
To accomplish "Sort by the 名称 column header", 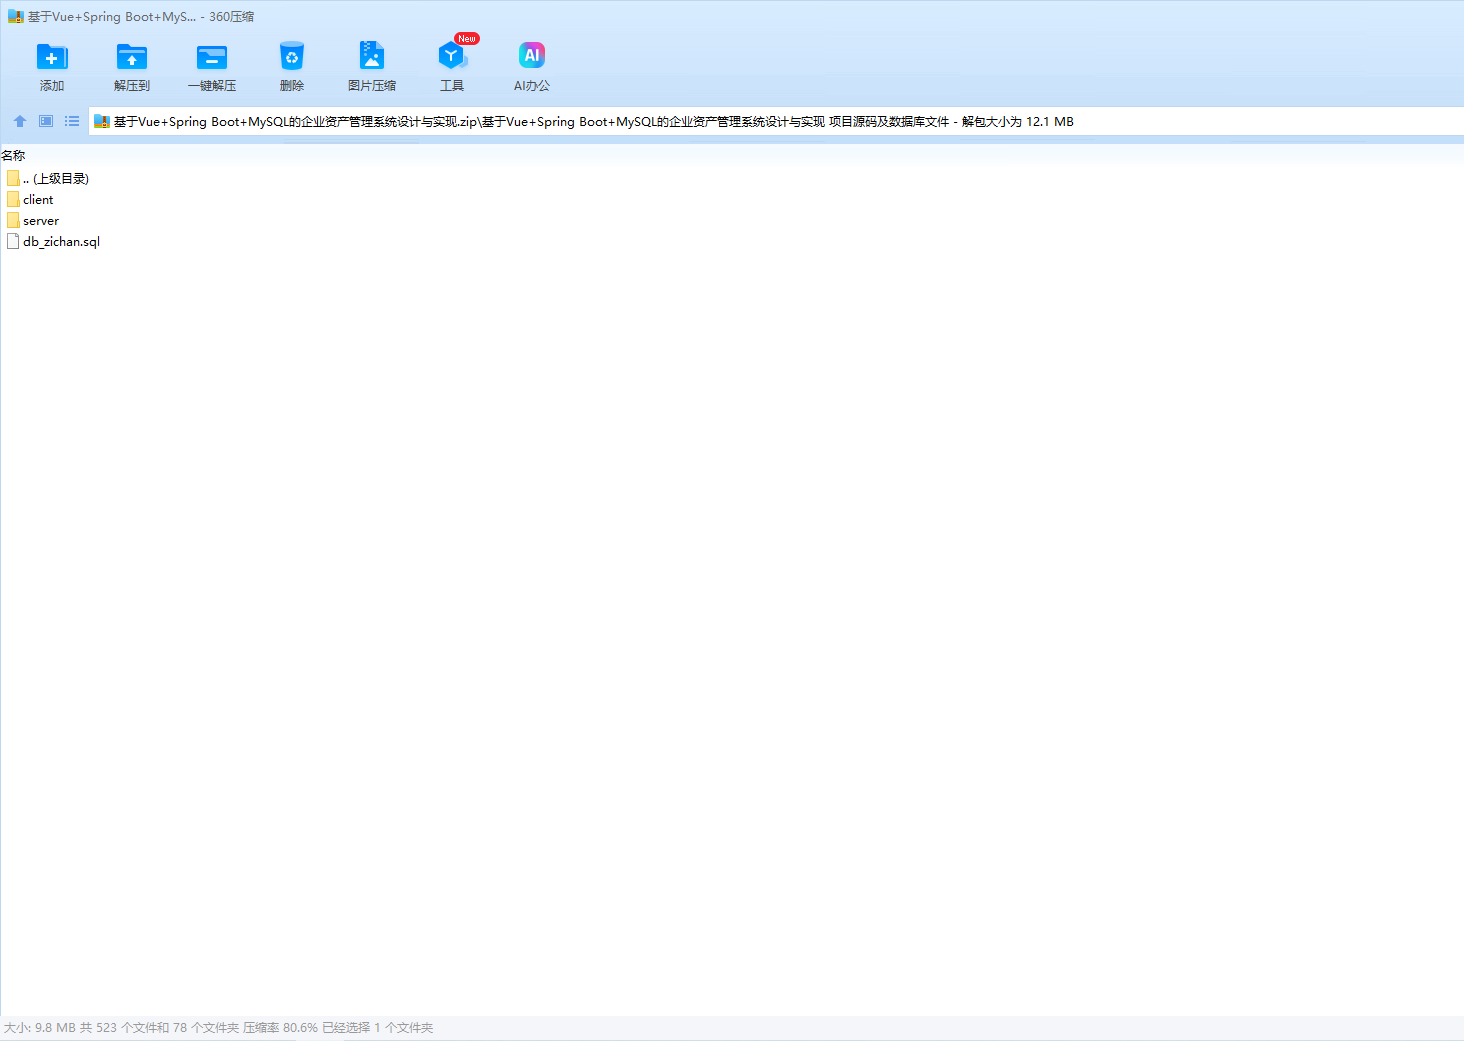I will (14, 155).
